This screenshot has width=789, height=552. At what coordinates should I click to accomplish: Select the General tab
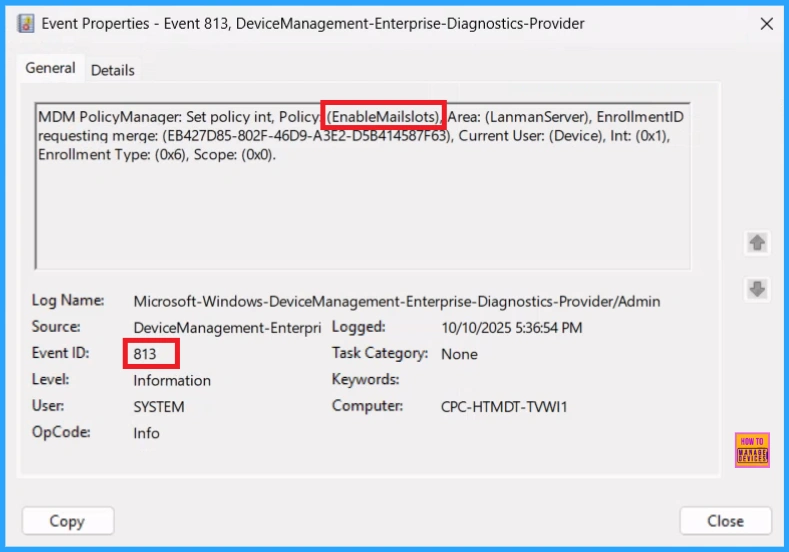point(50,68)
